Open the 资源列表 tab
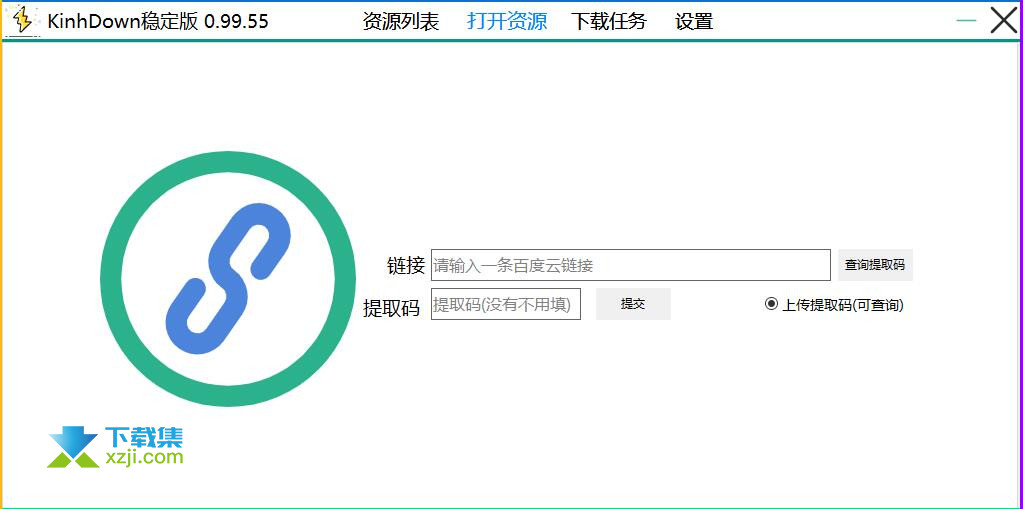This screenshot has width=1023, height=509. click(401, 22)
